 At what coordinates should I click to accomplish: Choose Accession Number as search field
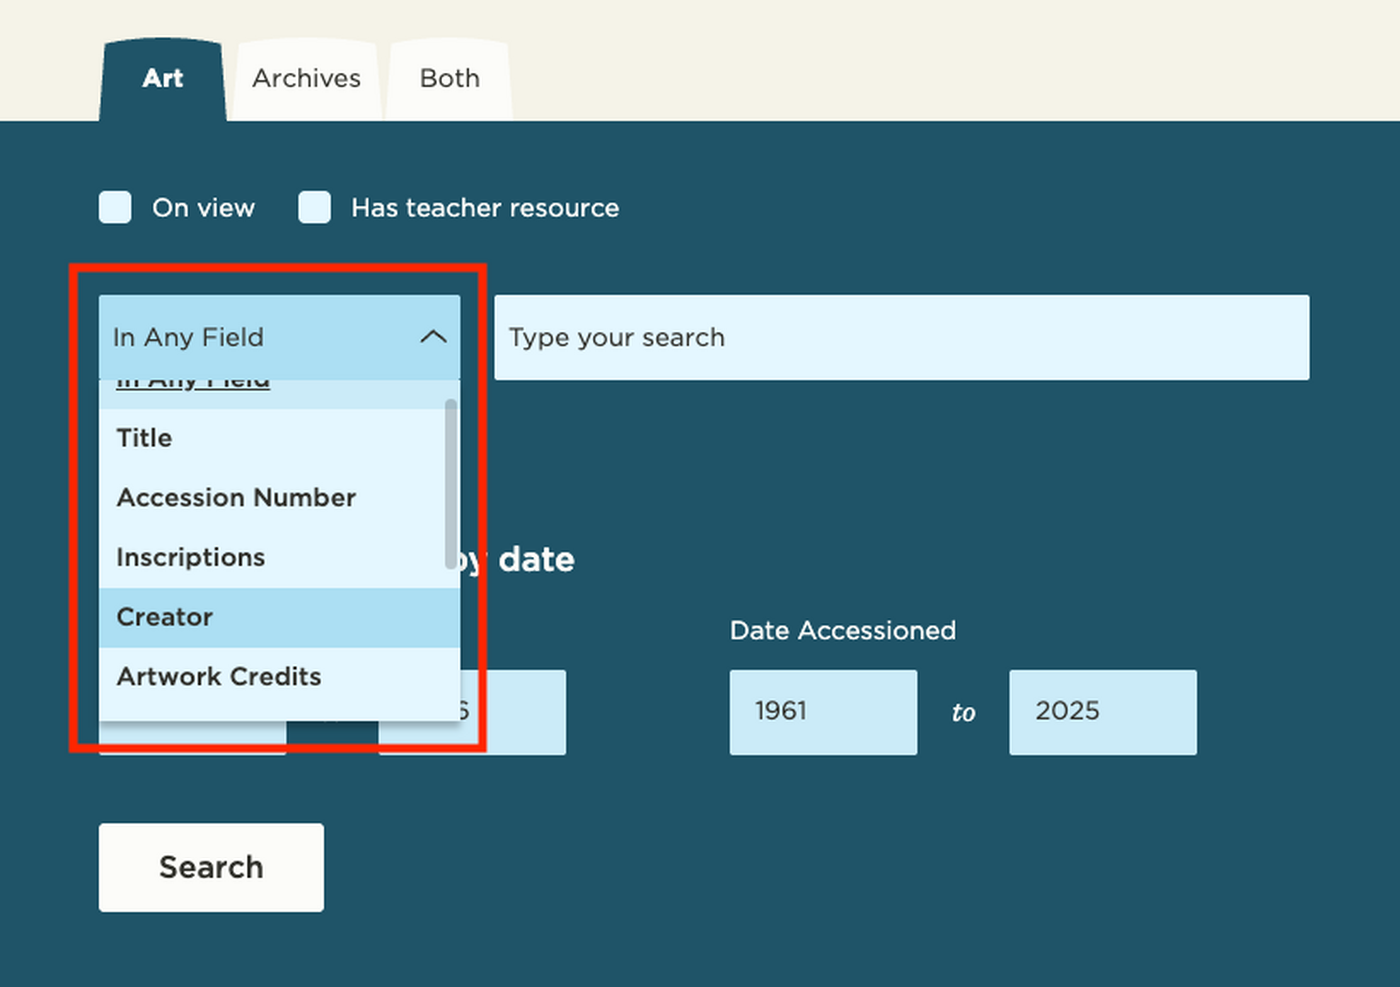[236, 497]
